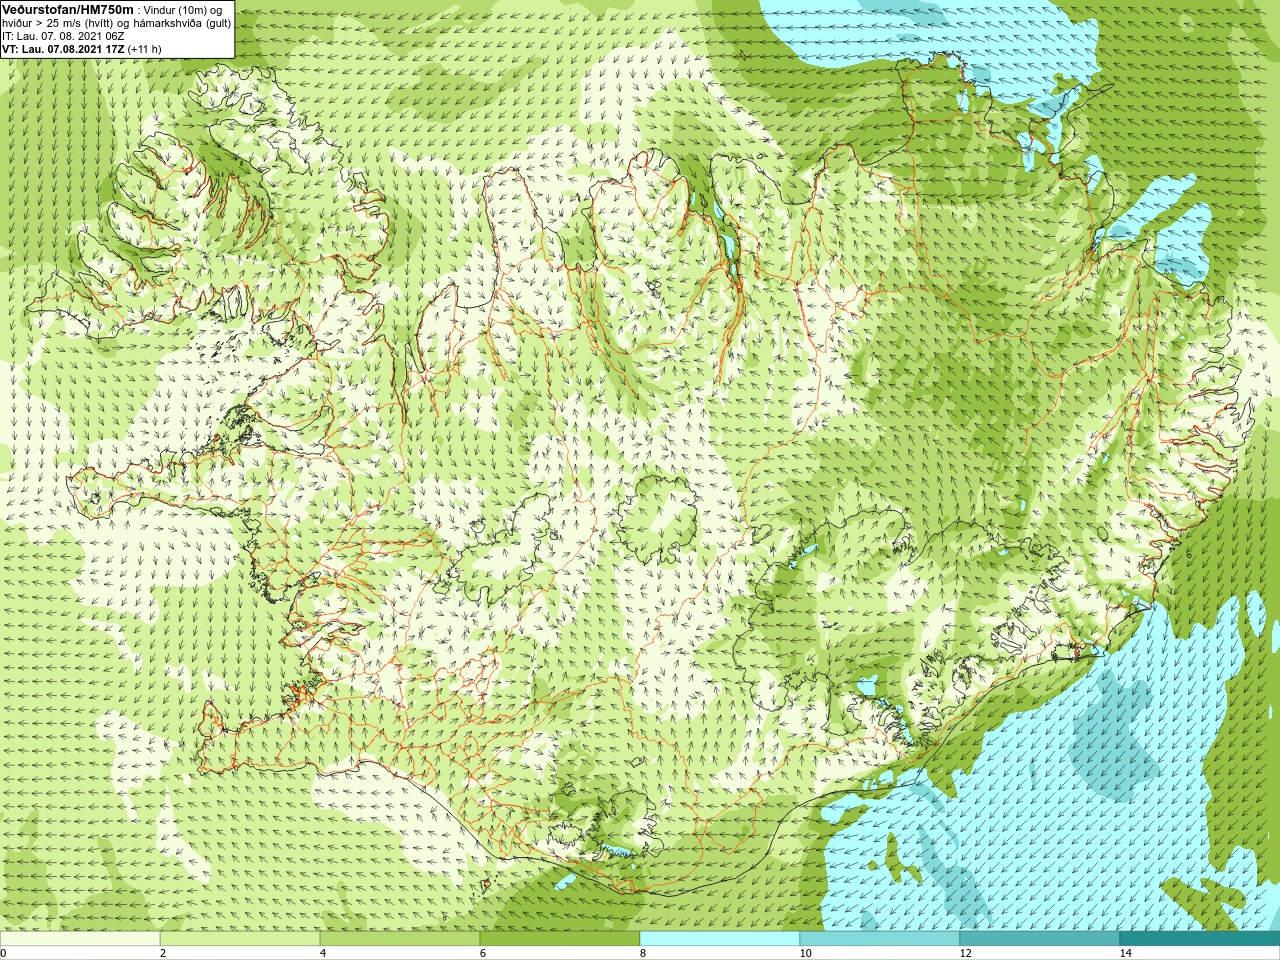The image size is (1280, 960).
Task: Click the scale label '0'
Action: point(3,953)
